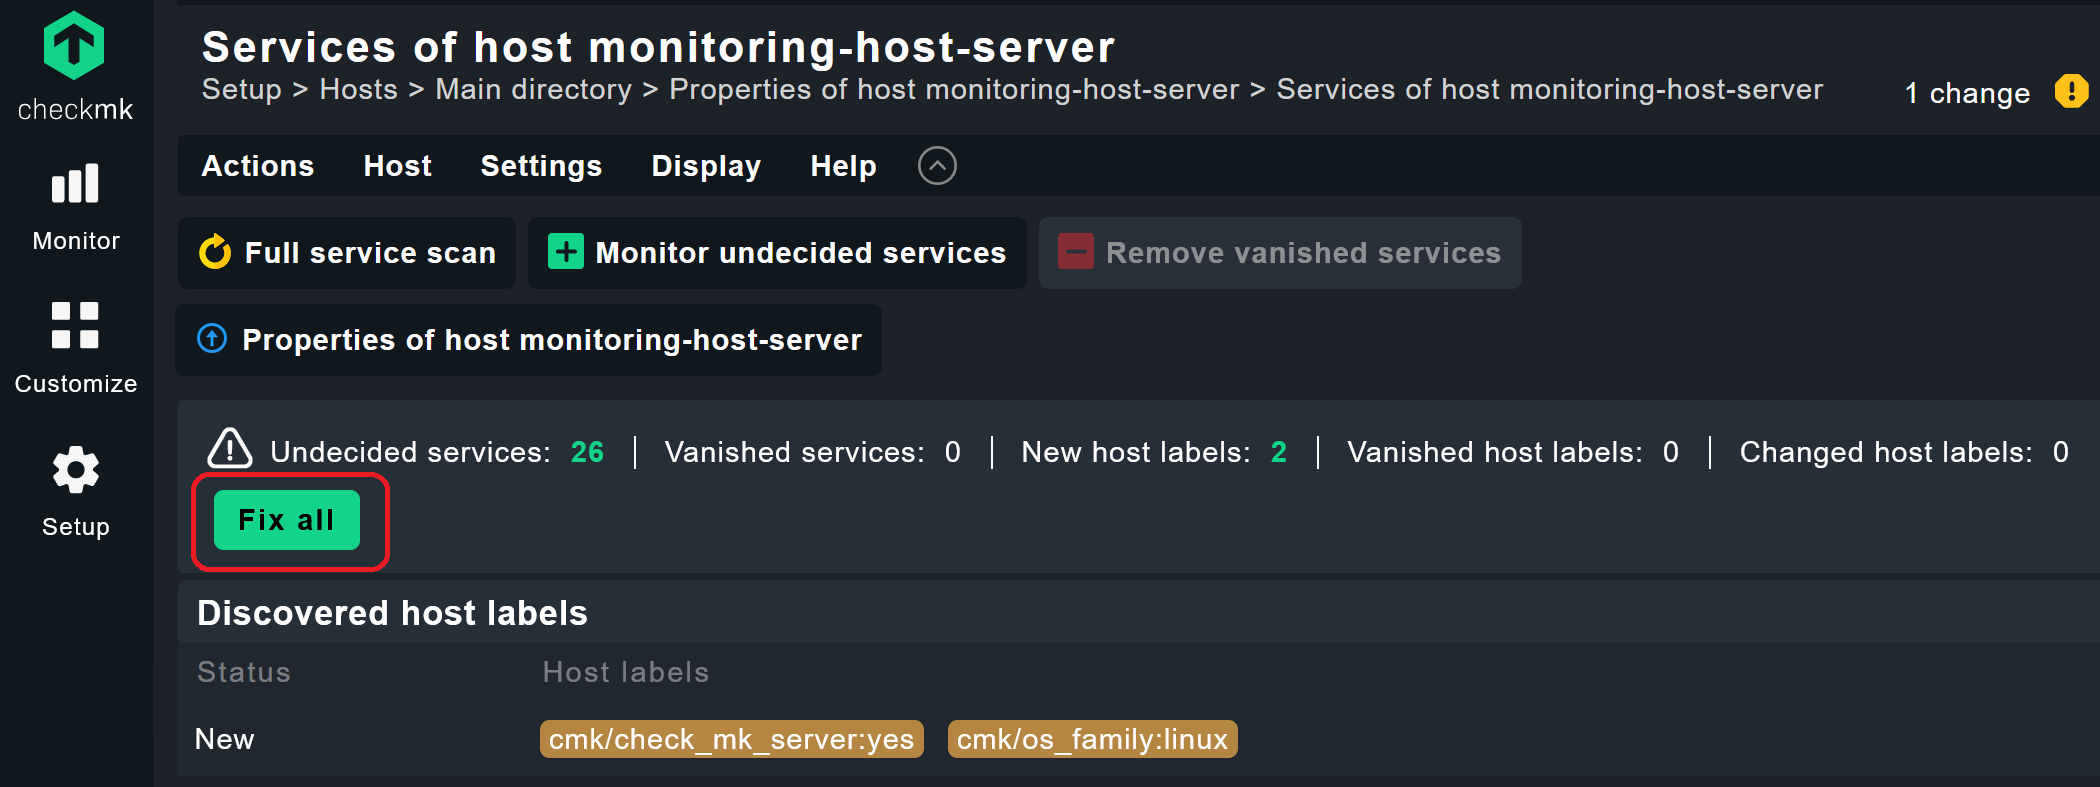
Task: Open the 1 change pending link
Action: coord(1967,93)
